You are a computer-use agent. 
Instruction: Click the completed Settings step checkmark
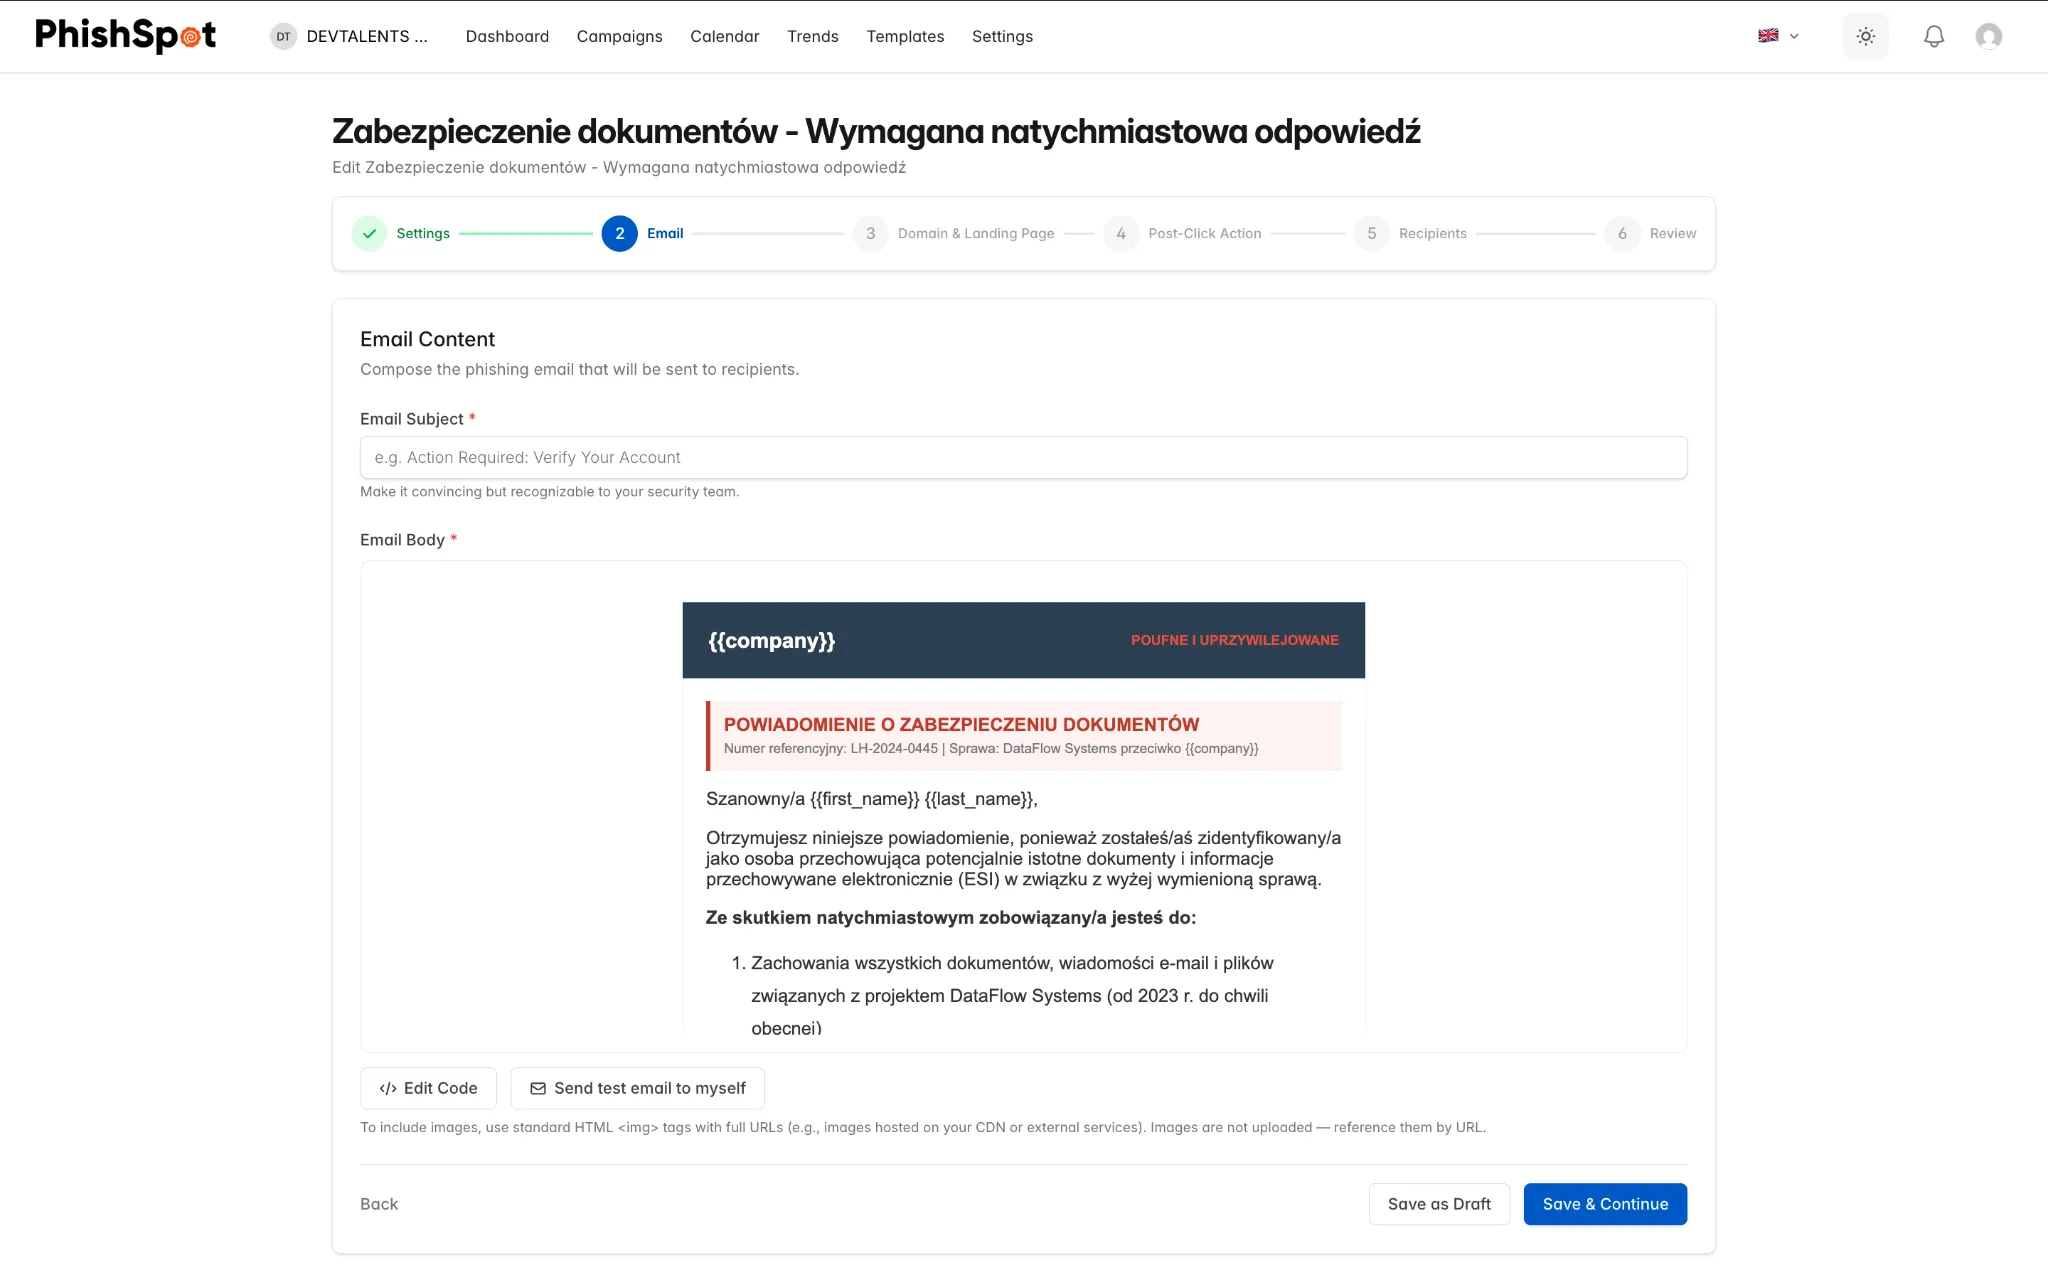(x=369, y=233)
